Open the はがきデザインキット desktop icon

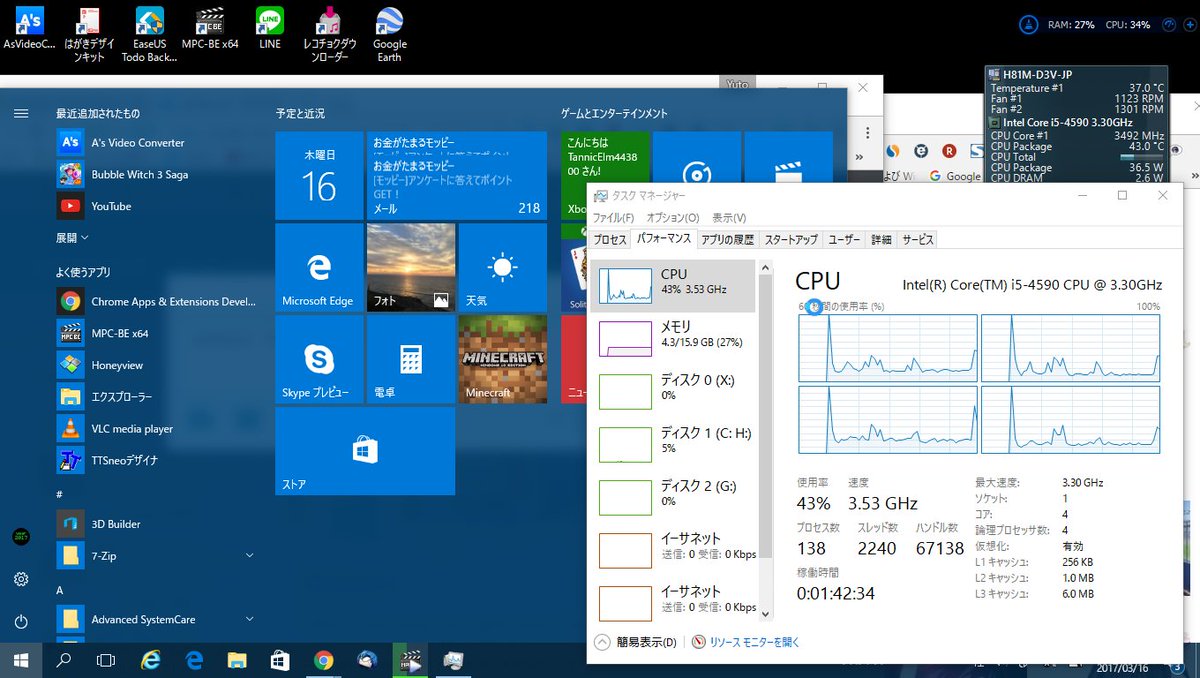click(x=90, y=34)
